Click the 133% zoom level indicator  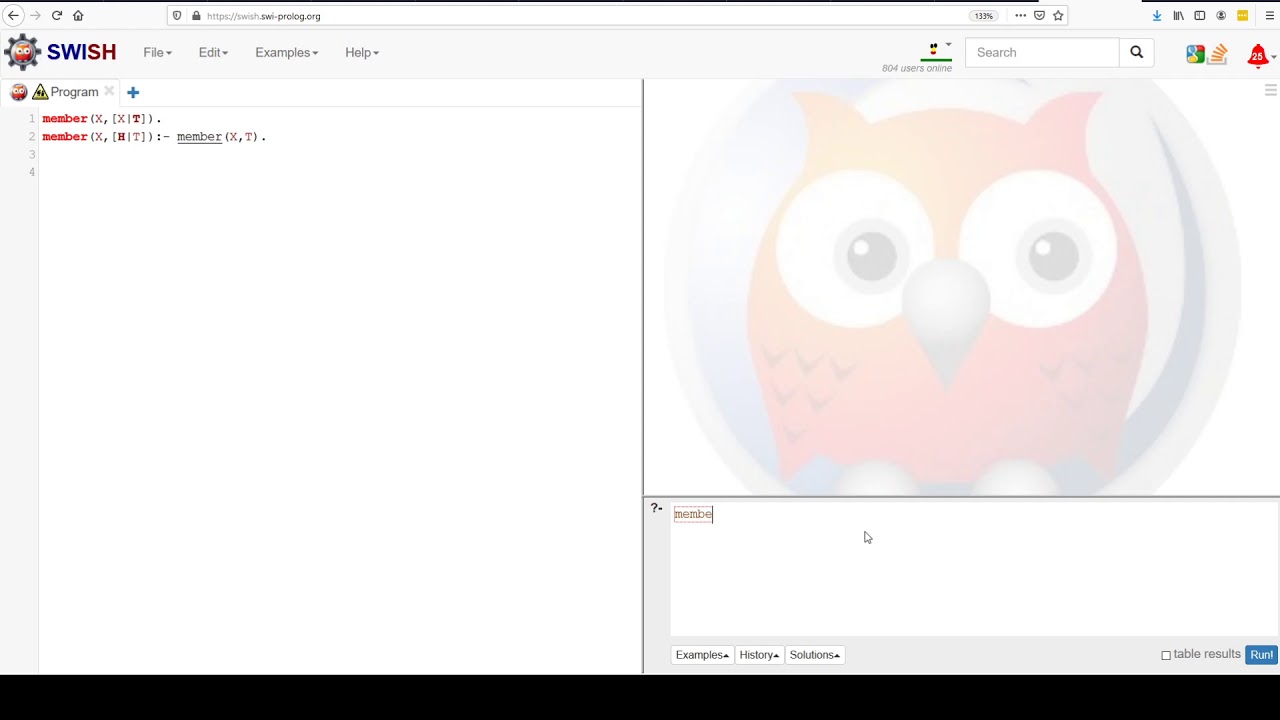point(984,16)
